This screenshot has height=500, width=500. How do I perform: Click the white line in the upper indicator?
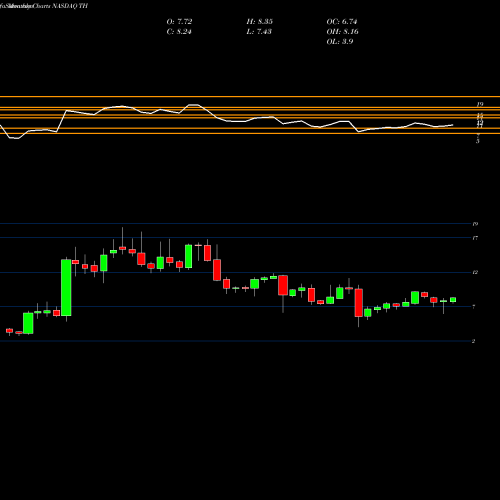tap(227, 120)
